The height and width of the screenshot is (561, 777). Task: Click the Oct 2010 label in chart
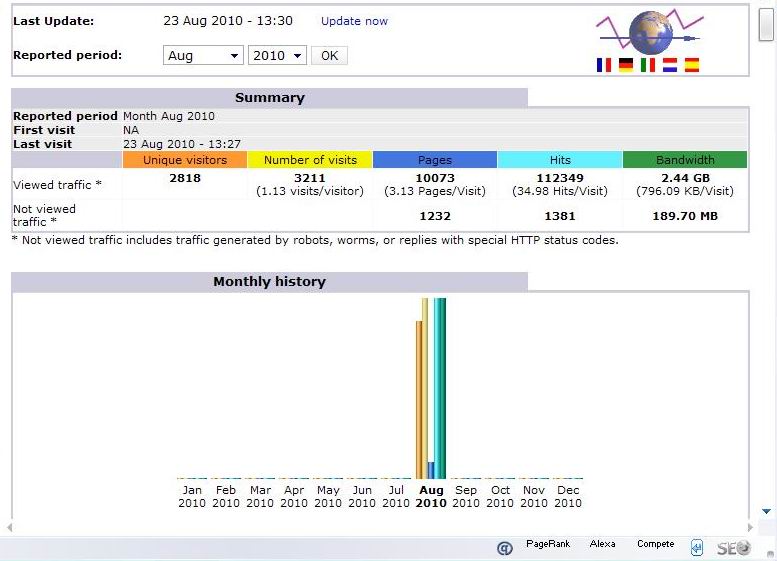coord(500,496)
